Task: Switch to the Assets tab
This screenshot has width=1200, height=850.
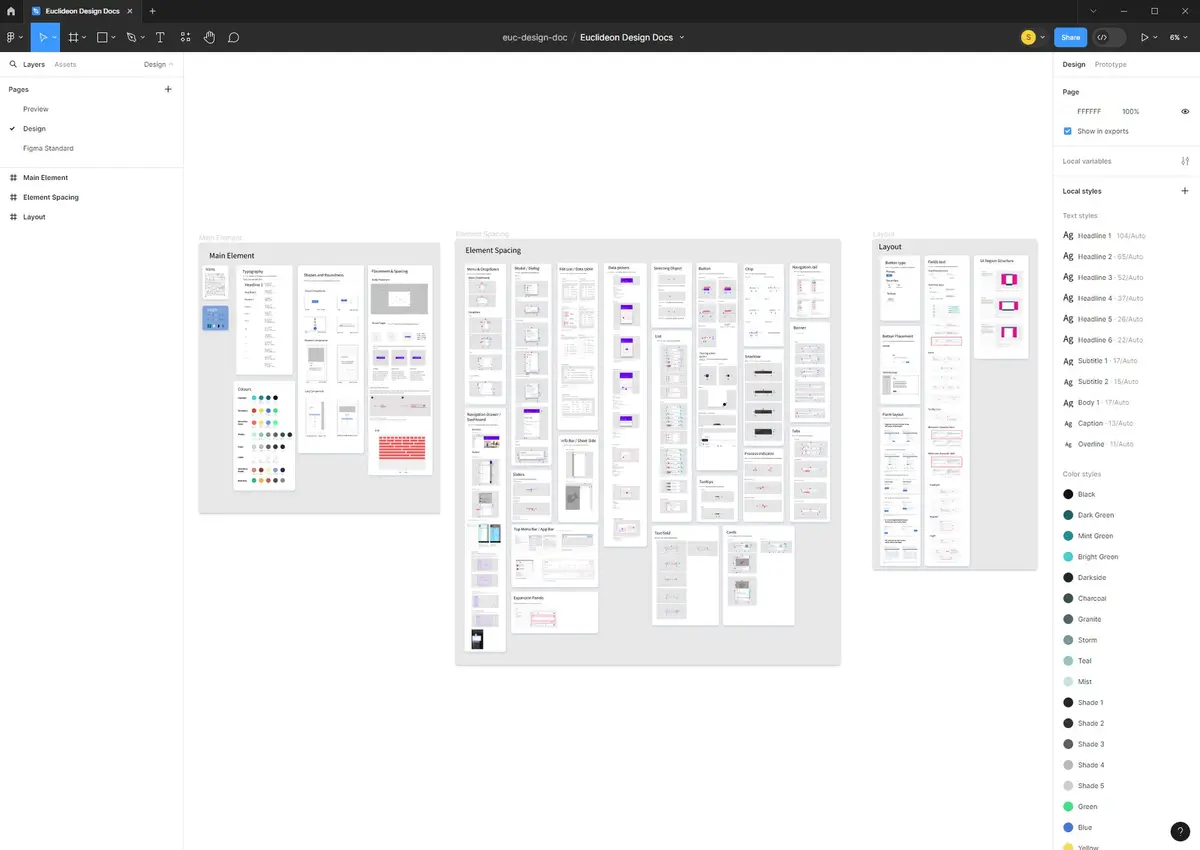Action: click(65, 64)
